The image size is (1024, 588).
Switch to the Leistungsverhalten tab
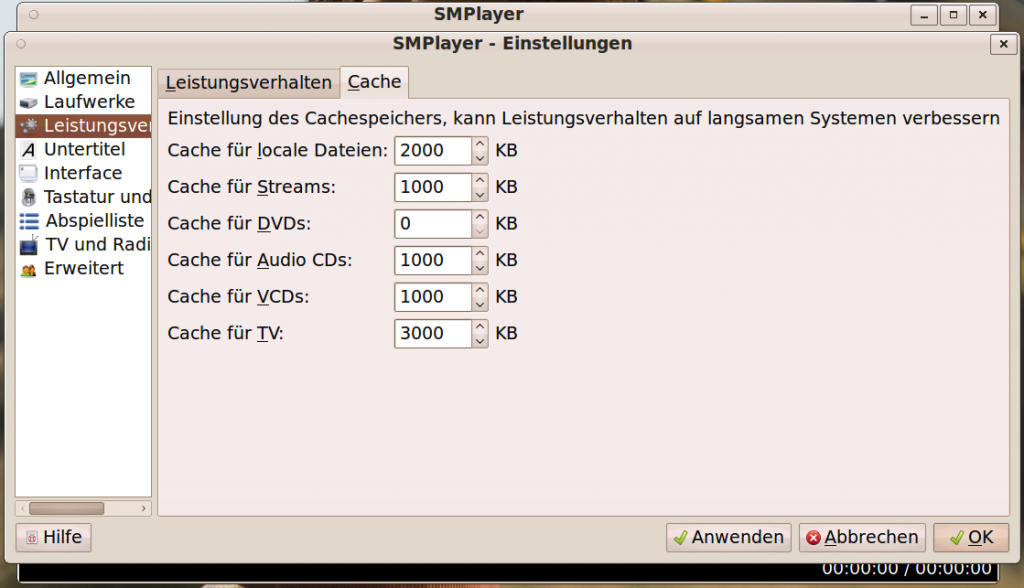point(248,83)
